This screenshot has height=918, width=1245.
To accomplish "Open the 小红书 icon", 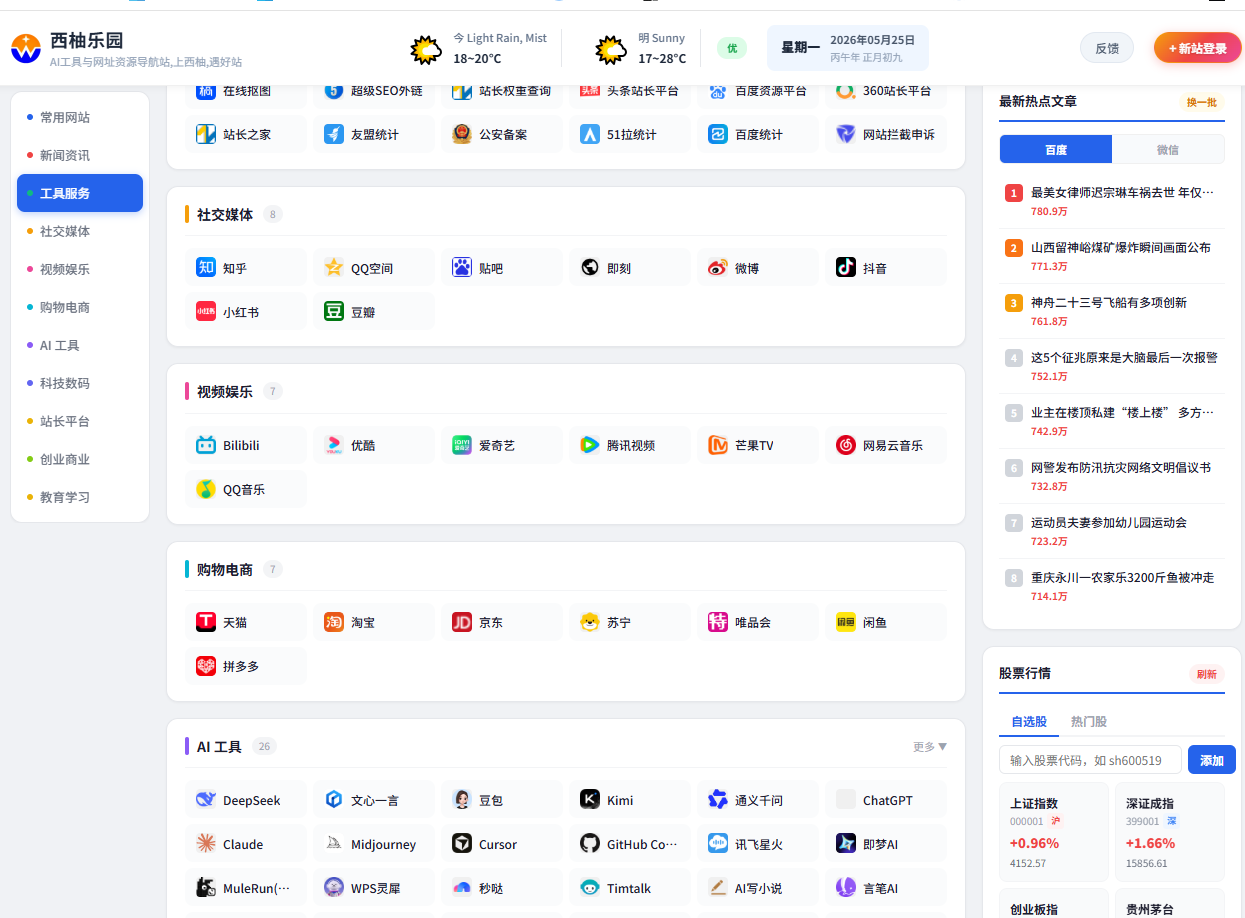I will coord(206,311).
